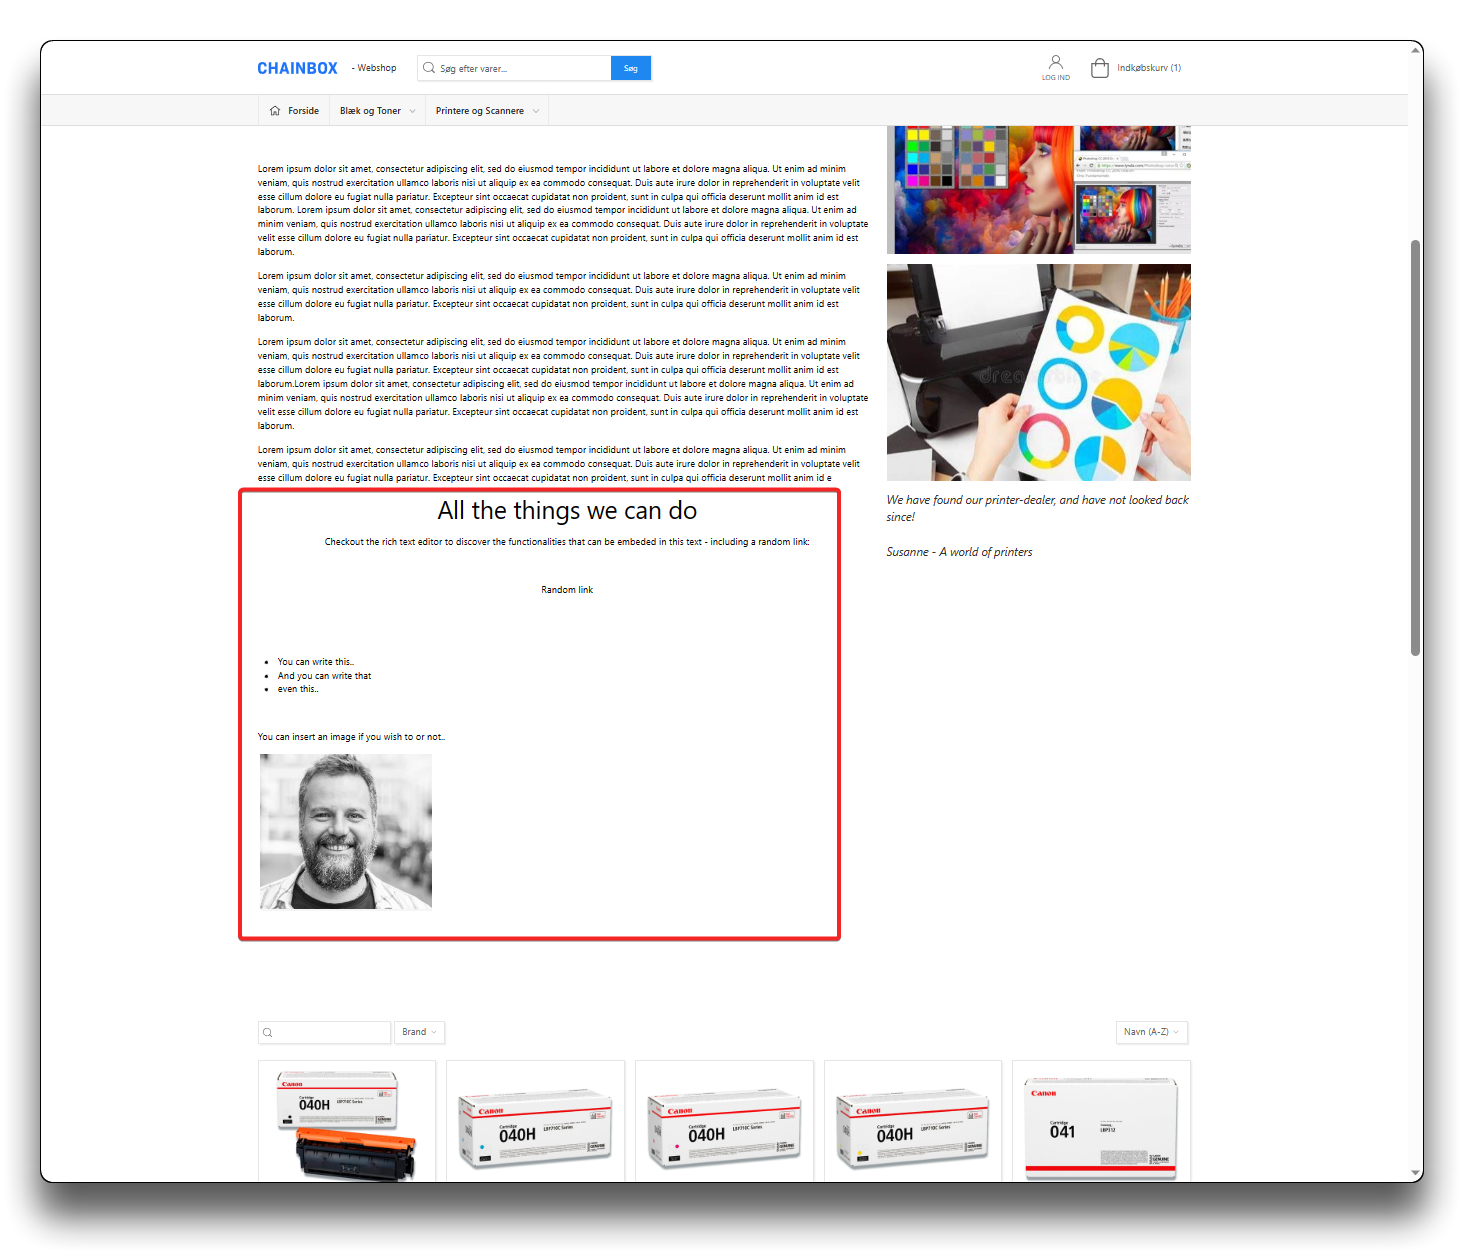The width and height of the screenshot is (1464, 1255).
Task: Focus the Søg efter varer search field
Action: (520, 68)
